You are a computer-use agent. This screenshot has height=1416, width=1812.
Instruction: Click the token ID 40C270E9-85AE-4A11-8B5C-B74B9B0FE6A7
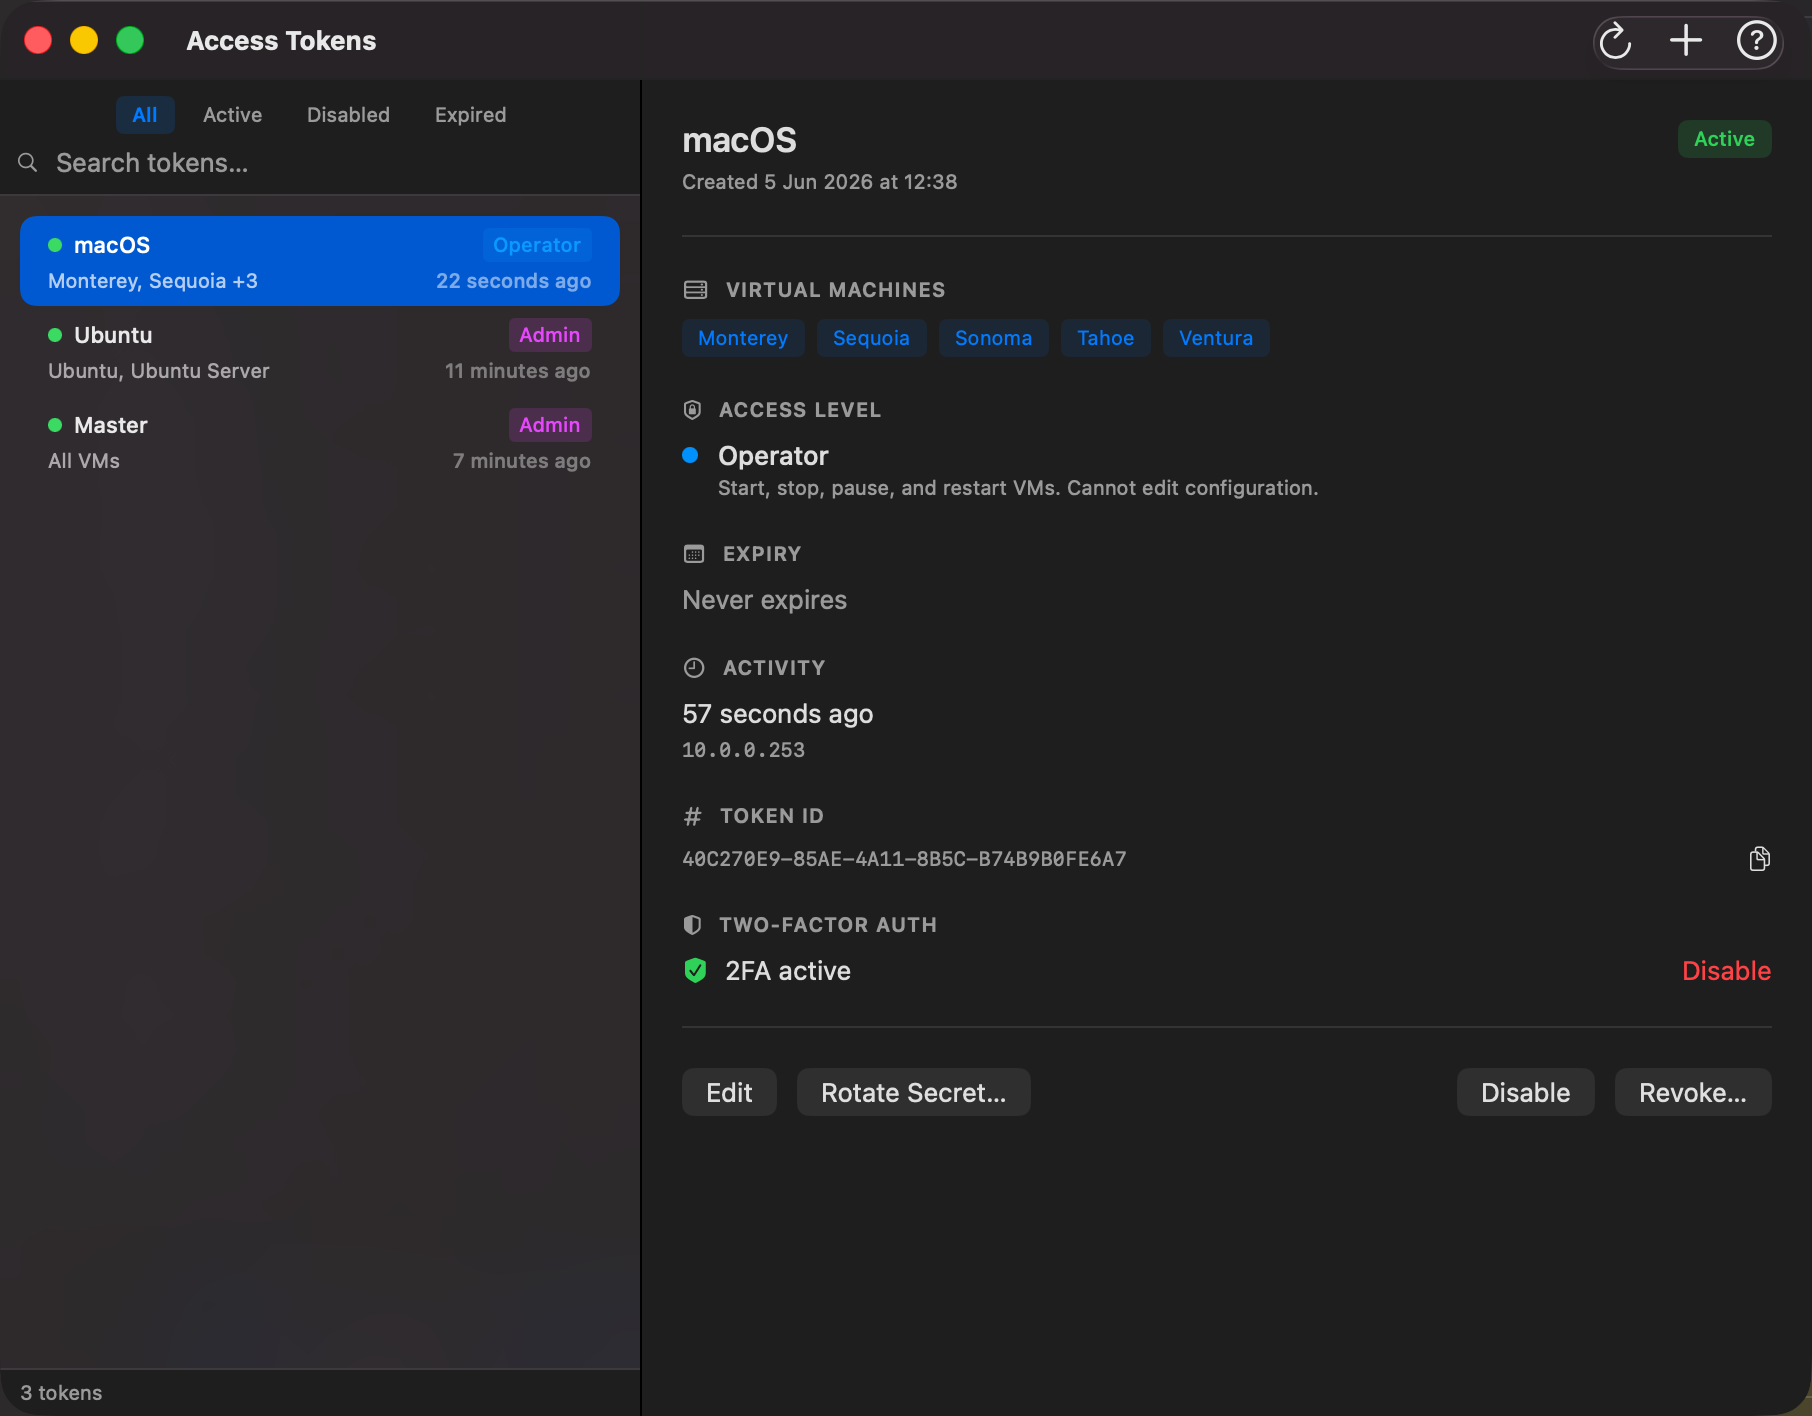(x=904, y=859)
